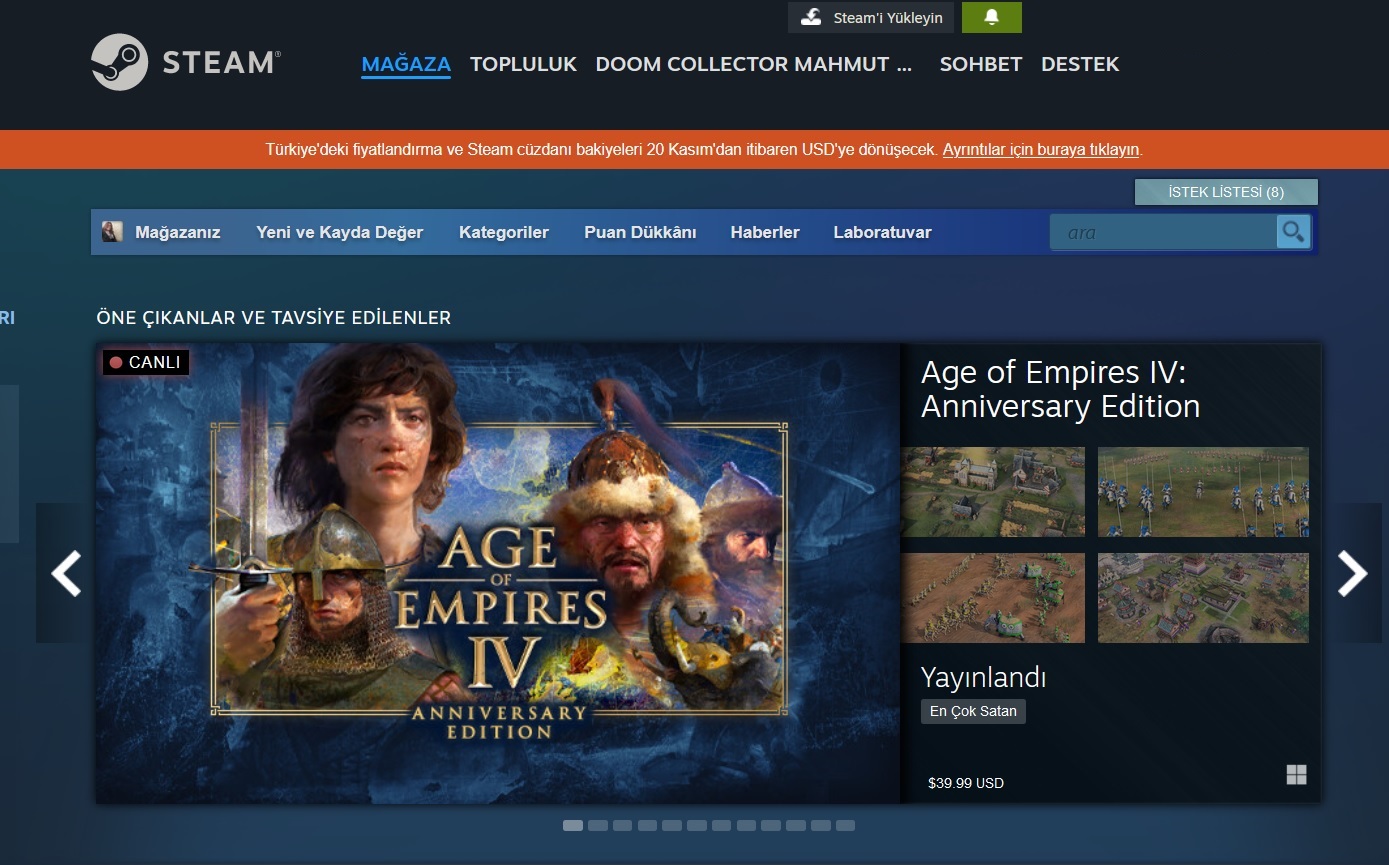Expand the Mağazanız store tab
This screenshot has width=1389, height=865.
(x=178, y=232)
